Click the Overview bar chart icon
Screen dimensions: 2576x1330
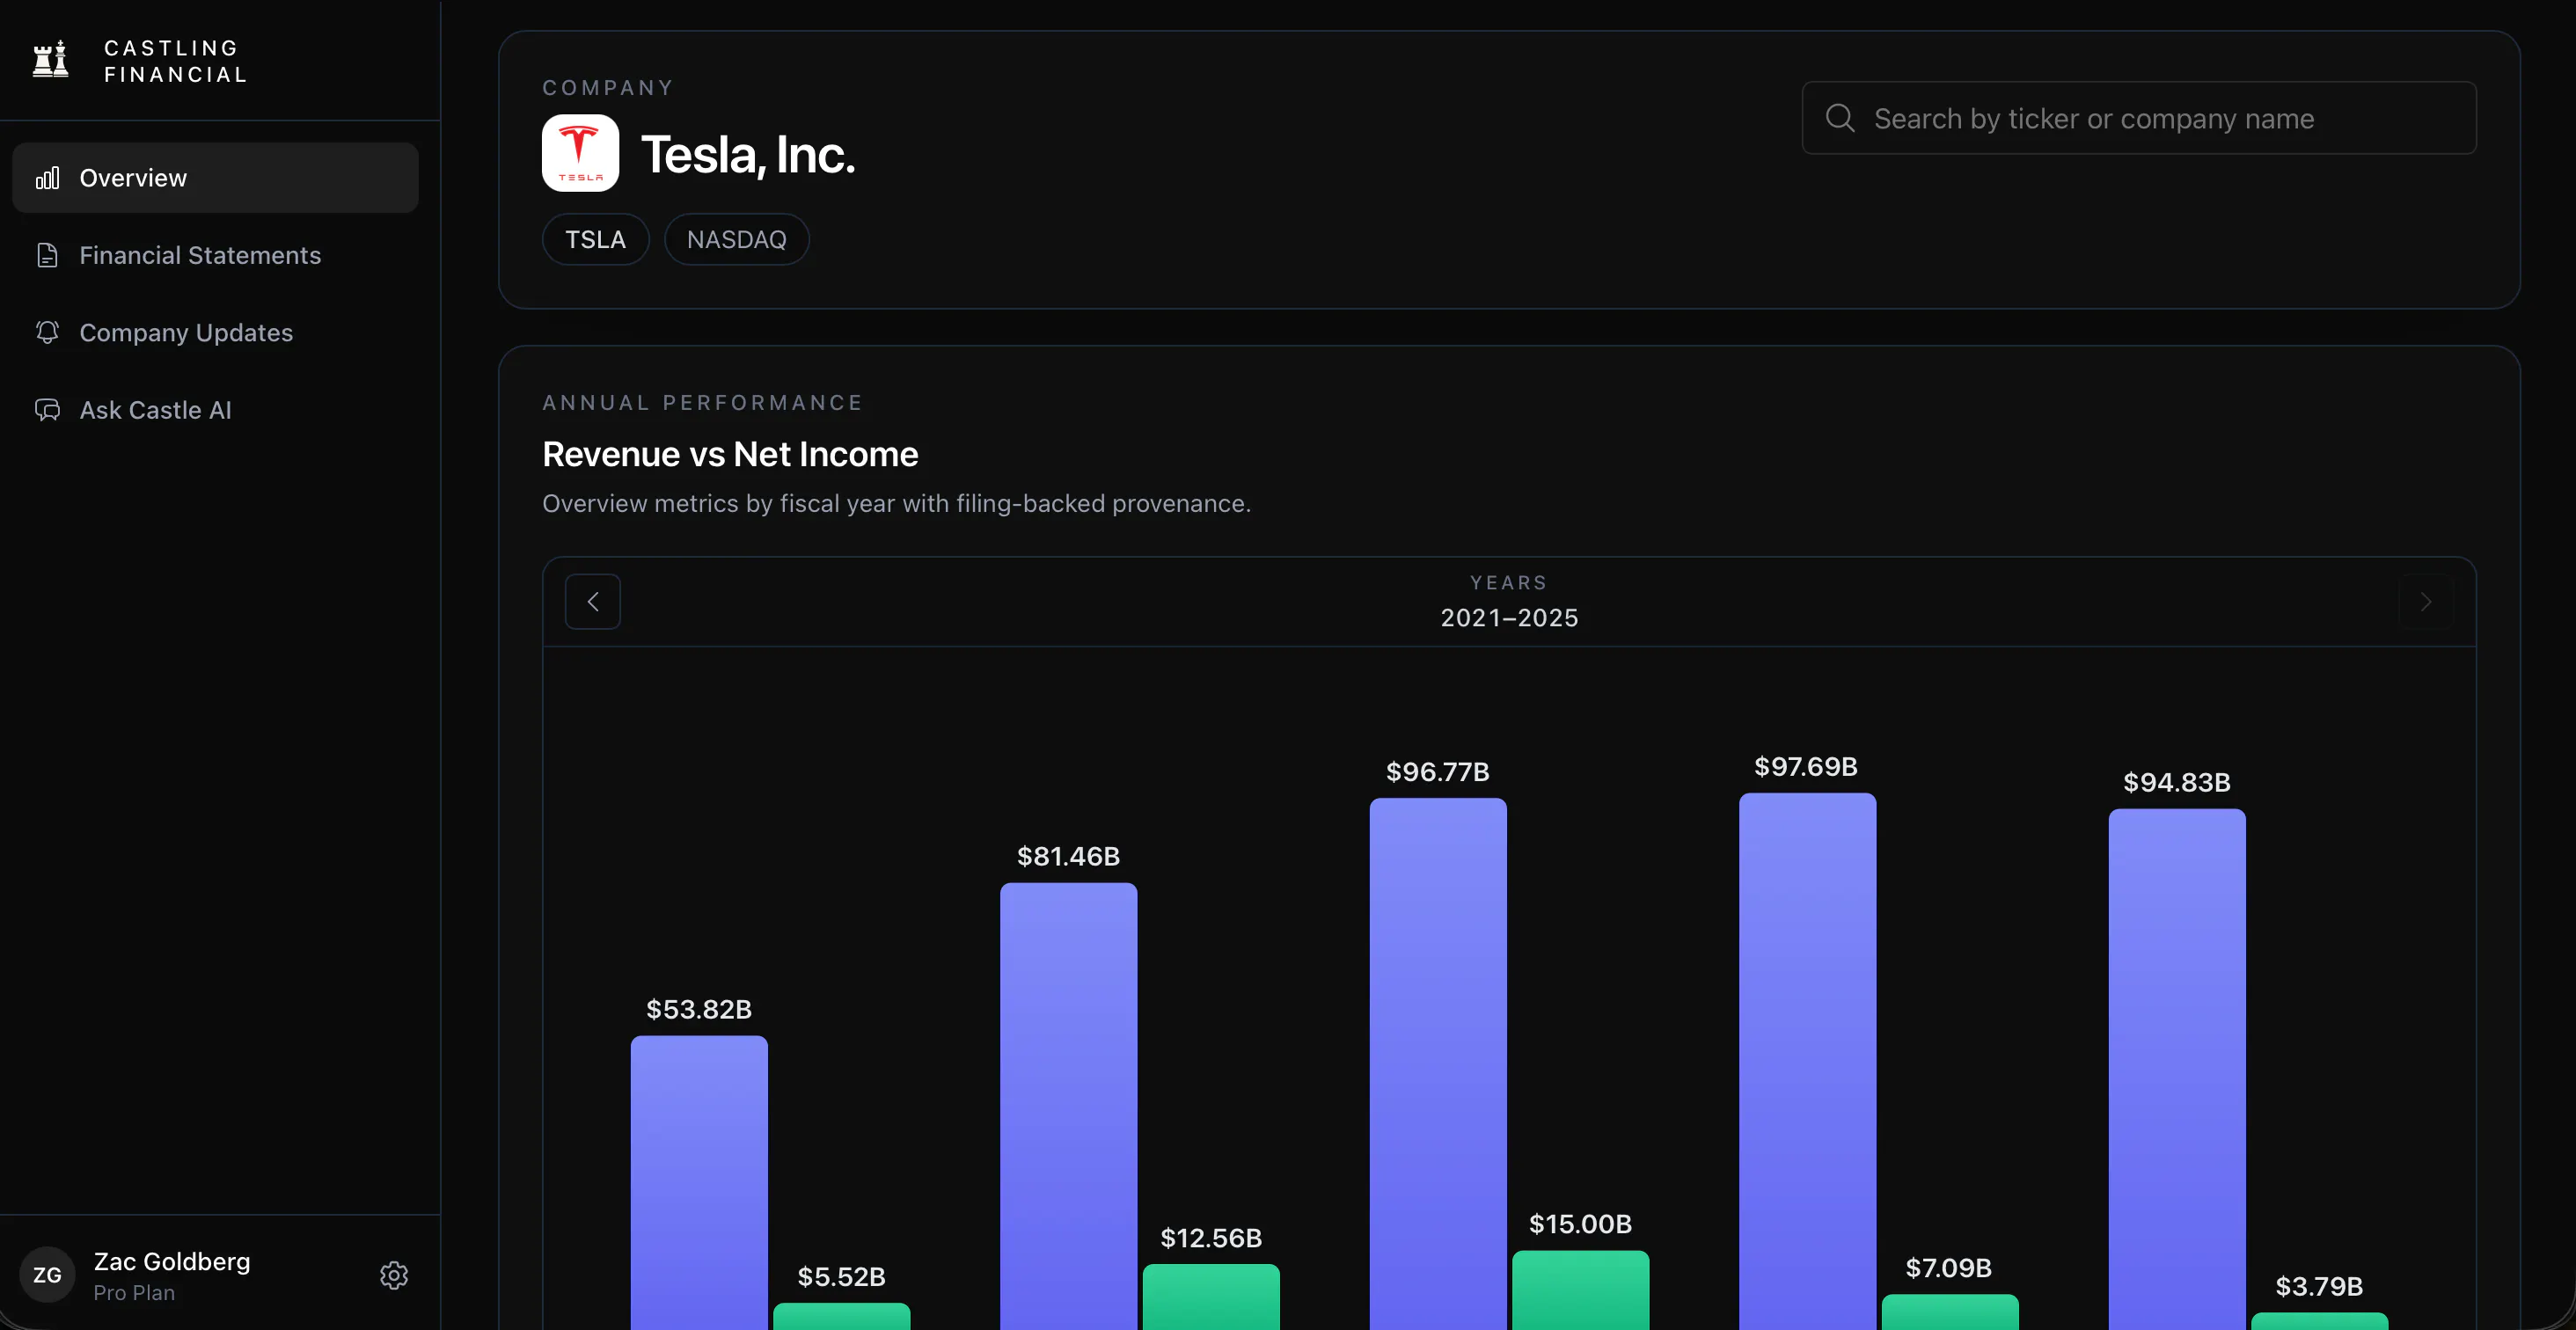[47, 178]
